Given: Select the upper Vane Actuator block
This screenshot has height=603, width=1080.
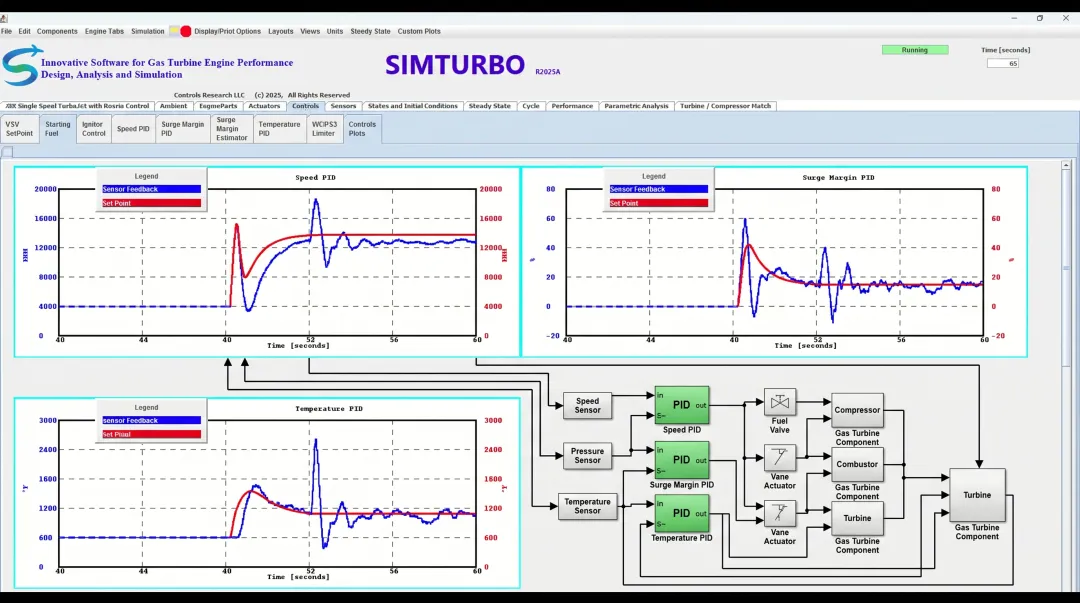Looking at the screenshot, I should click(x=780, y=457).
